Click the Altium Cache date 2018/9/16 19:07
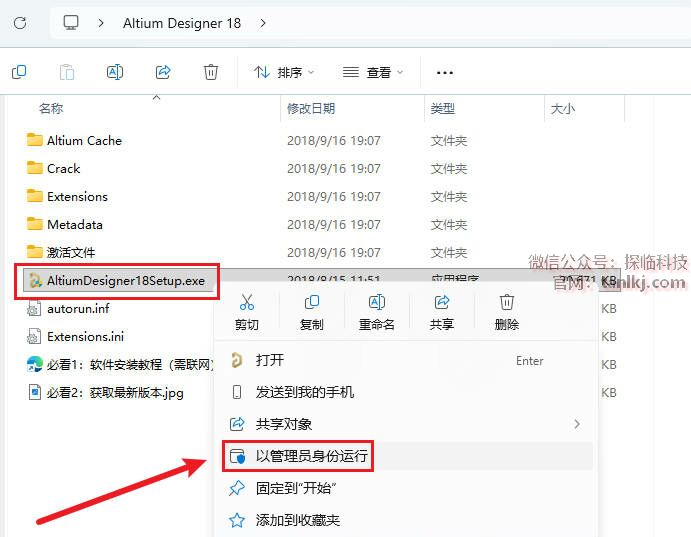Screen dimensions: 691x537 pyautogui.click(x=334, y=141)
